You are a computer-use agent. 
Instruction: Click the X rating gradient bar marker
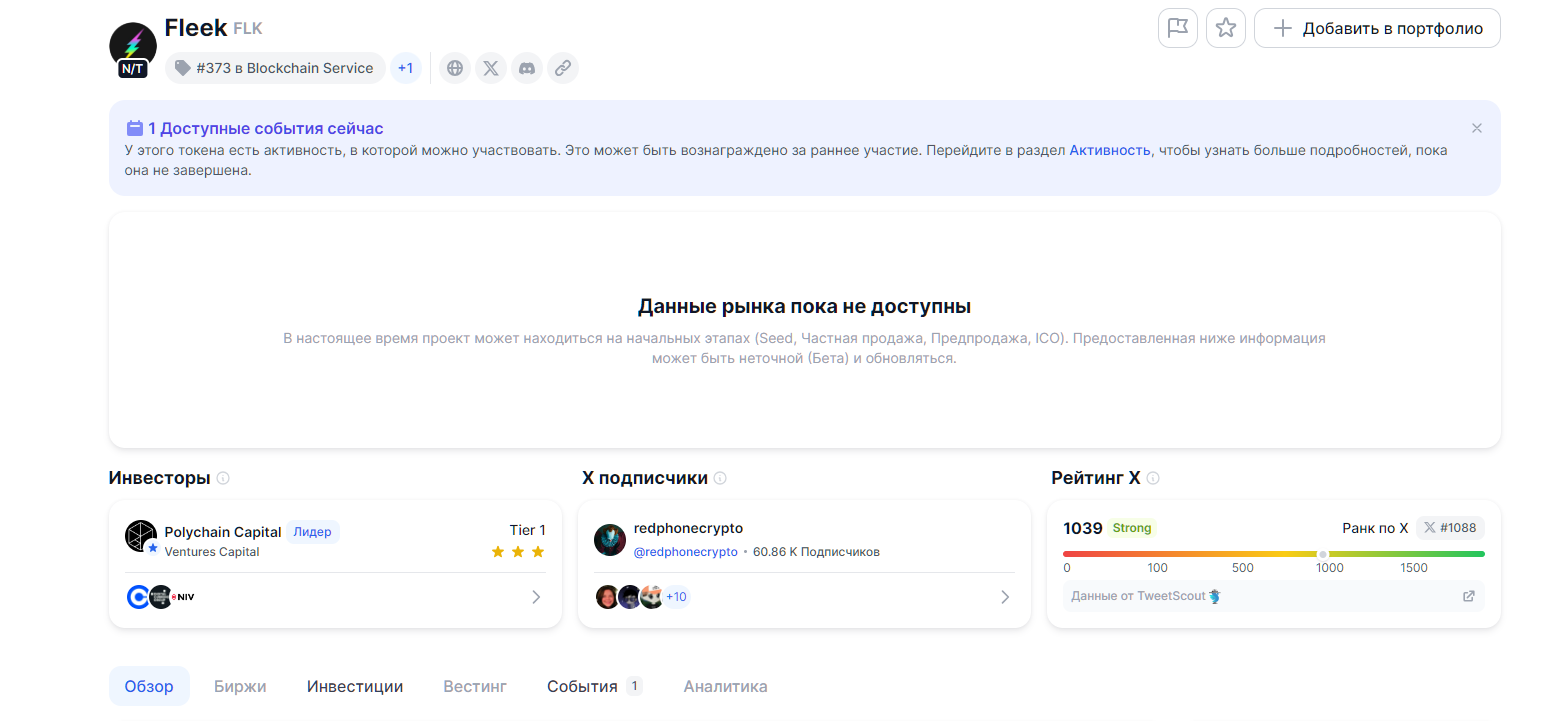click(x=1323, y=554)
